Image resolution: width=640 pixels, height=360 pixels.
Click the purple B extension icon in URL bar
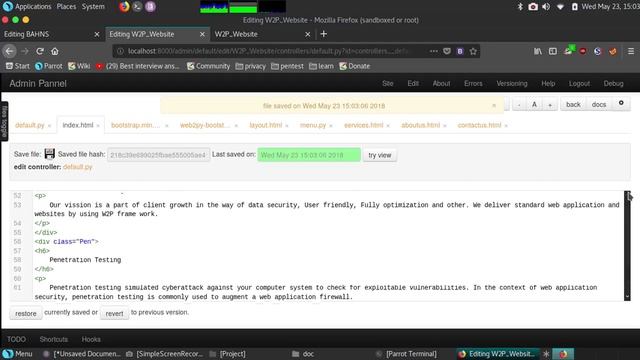(x=460, y=51)
